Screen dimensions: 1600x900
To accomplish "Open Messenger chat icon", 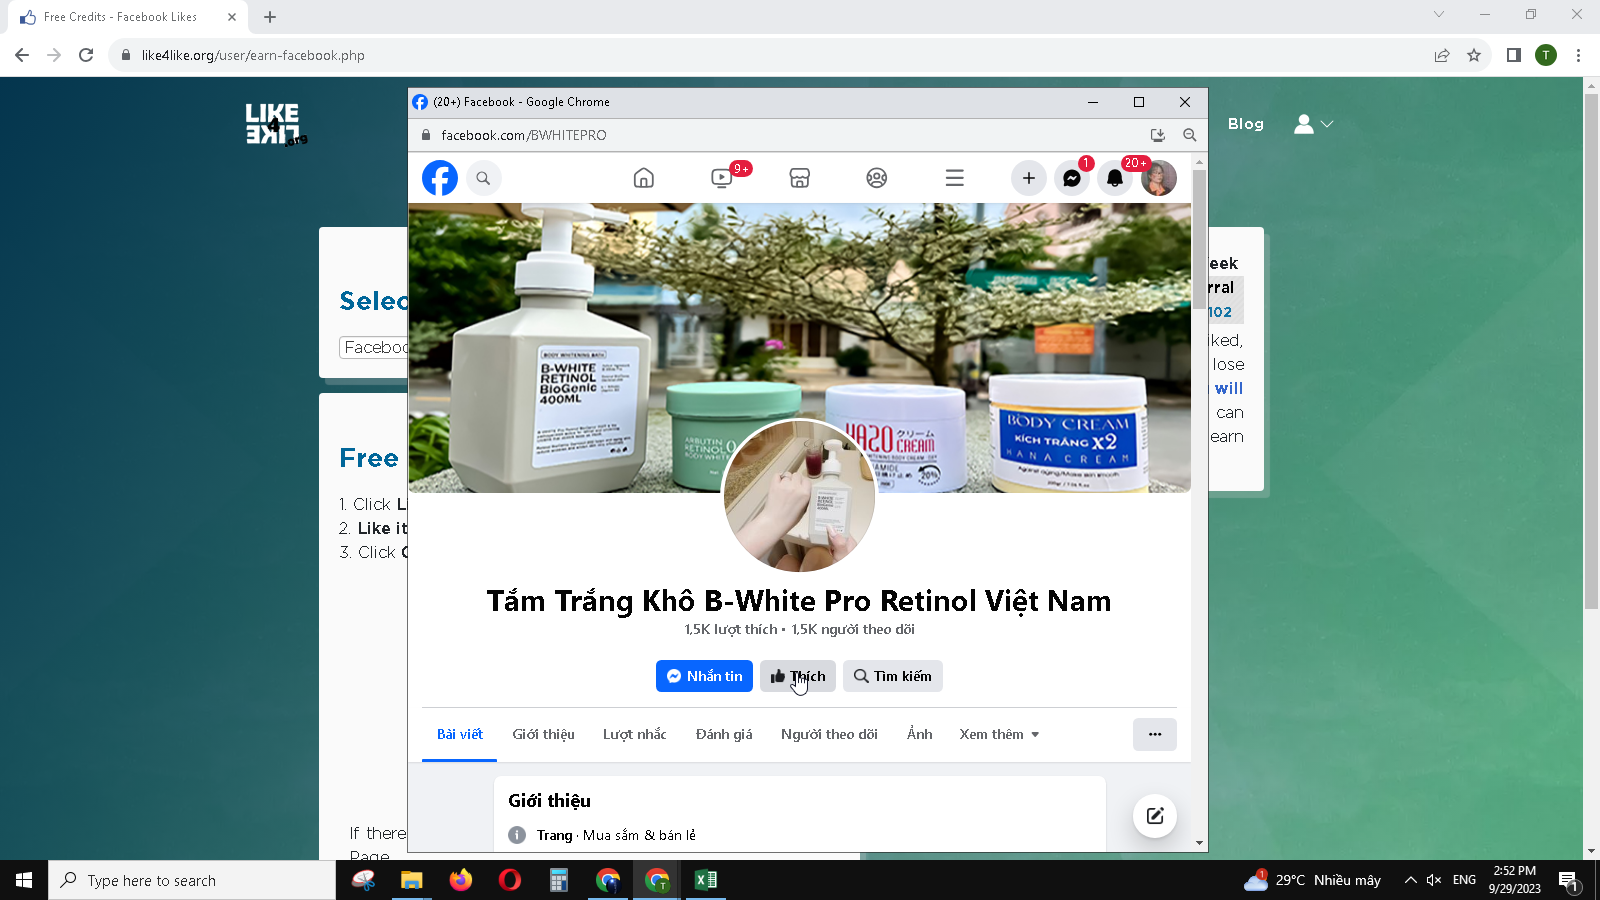I will tap(1072, 178).
